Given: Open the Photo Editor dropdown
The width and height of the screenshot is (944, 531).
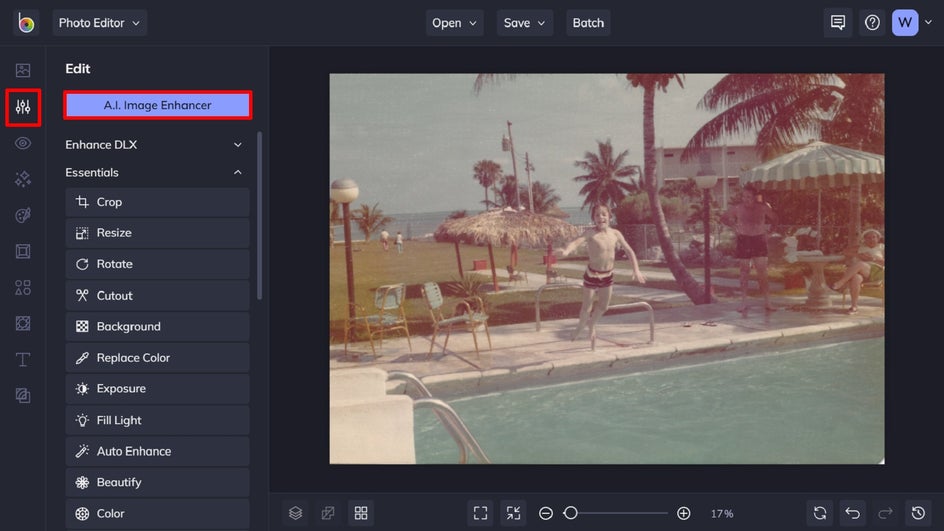Looking at the screenshot, I should click(99, 23).
